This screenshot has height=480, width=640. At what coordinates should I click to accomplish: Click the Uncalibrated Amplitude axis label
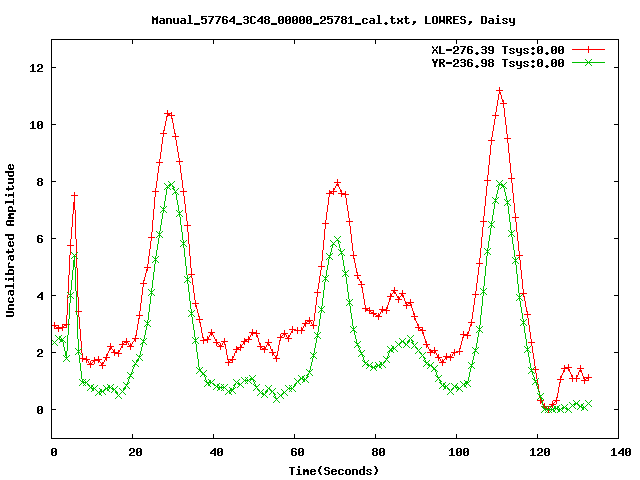10,240
